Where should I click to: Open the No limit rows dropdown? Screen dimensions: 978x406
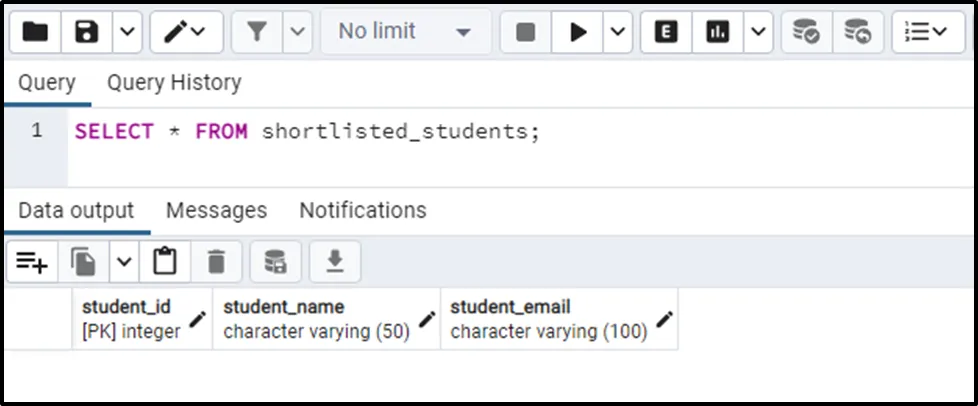click(x=405, y=32)
